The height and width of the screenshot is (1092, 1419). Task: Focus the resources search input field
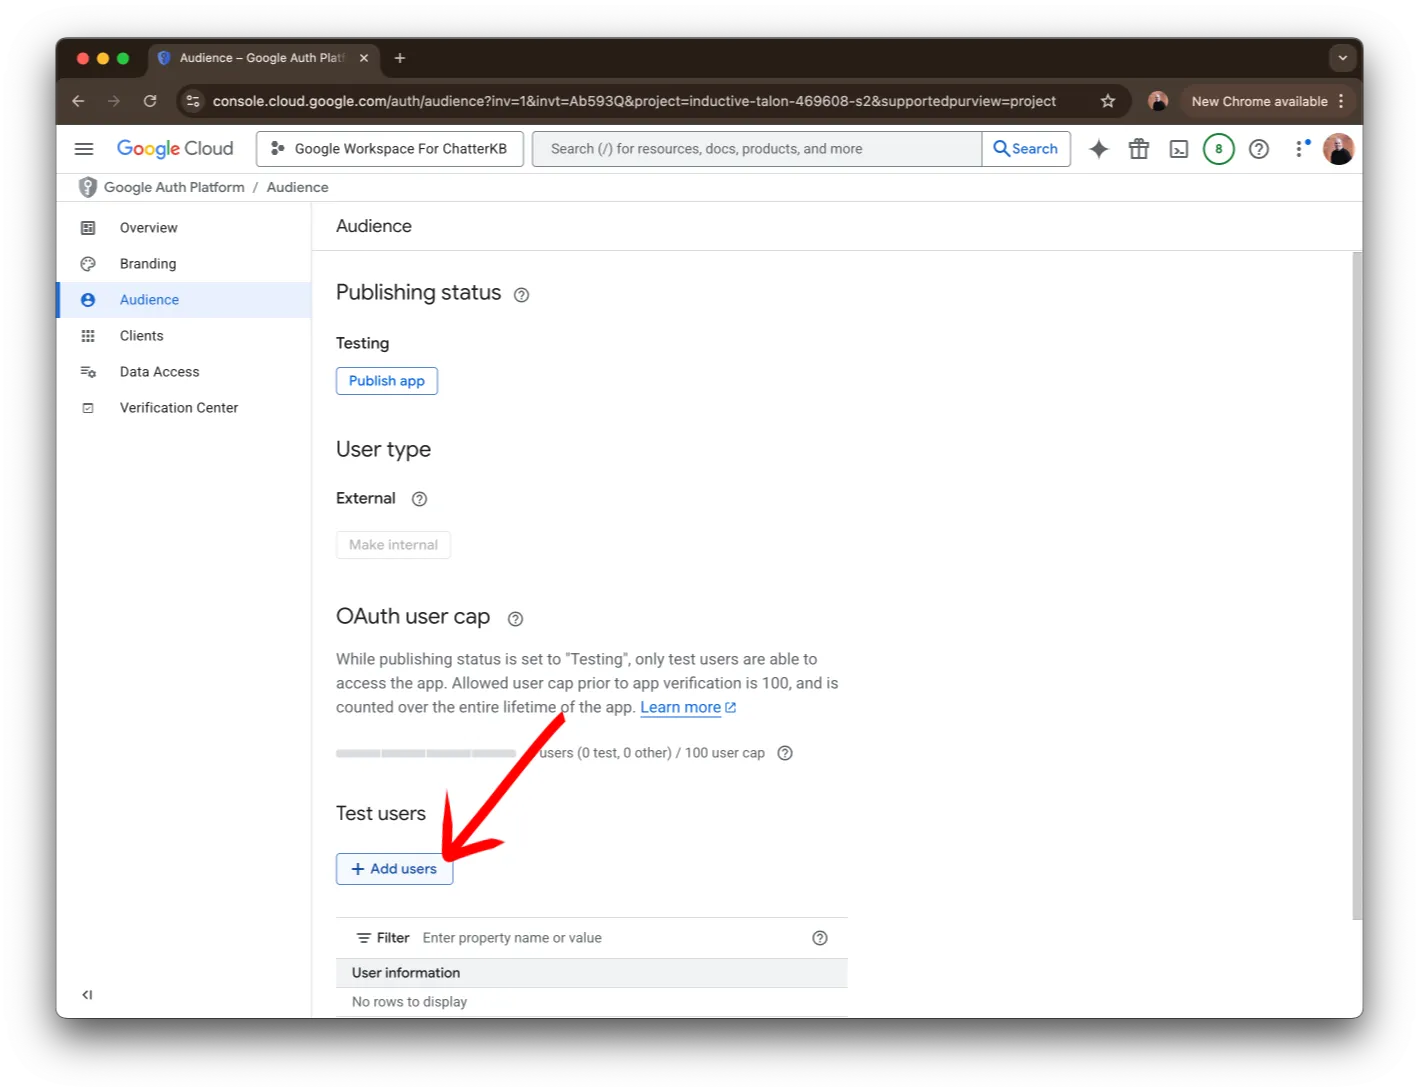757,149
